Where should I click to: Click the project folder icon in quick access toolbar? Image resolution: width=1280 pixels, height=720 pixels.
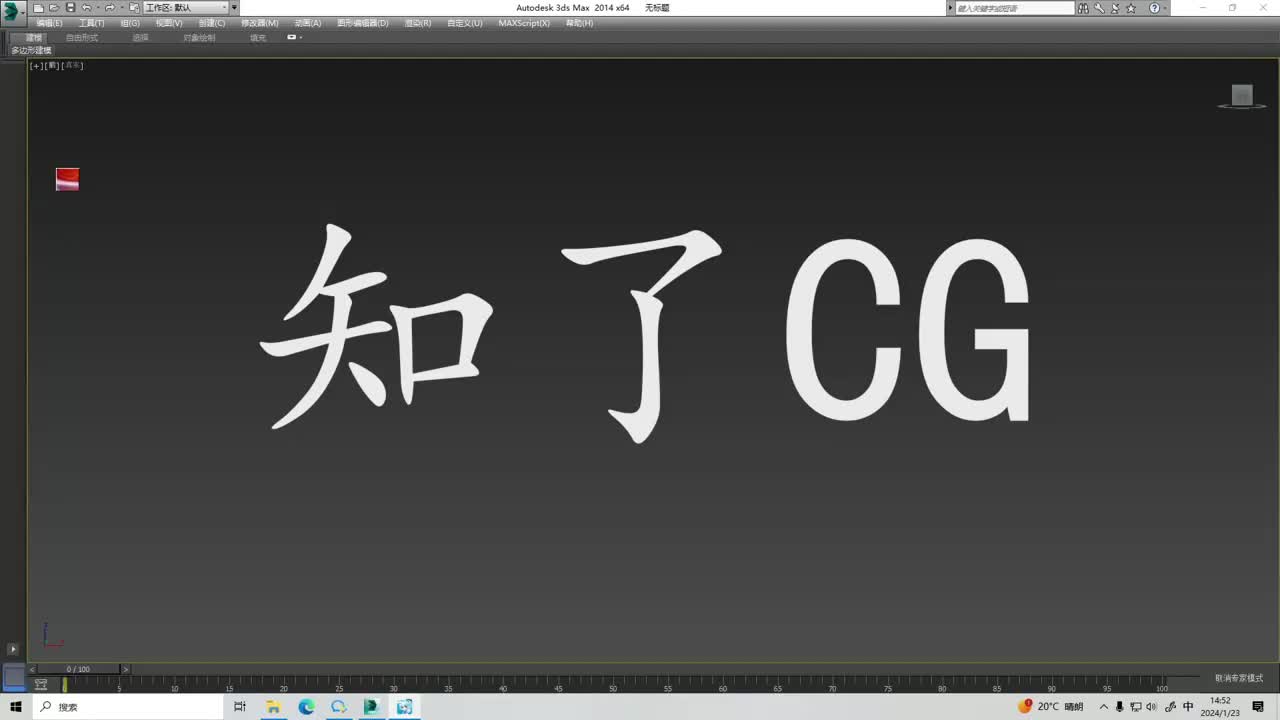[134, 8]
